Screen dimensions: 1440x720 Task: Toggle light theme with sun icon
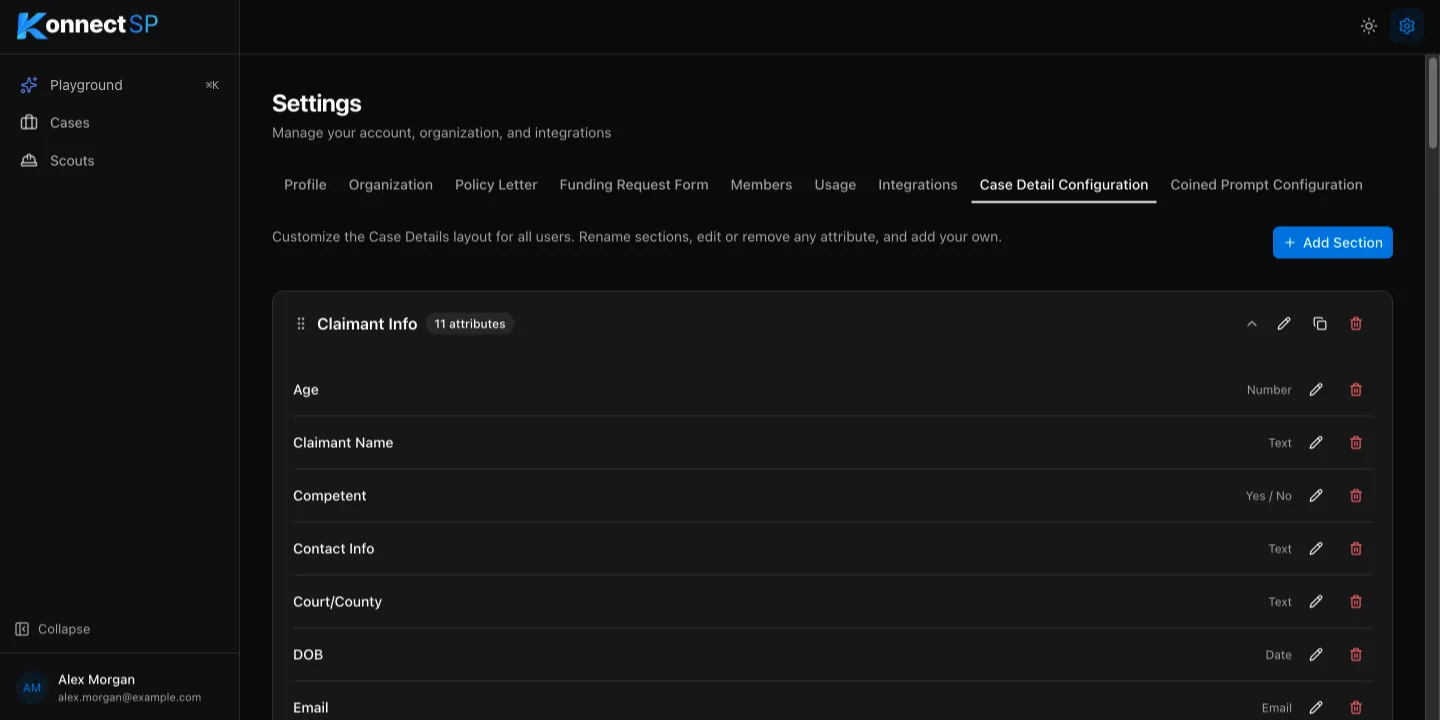(x=1369, y=26)
